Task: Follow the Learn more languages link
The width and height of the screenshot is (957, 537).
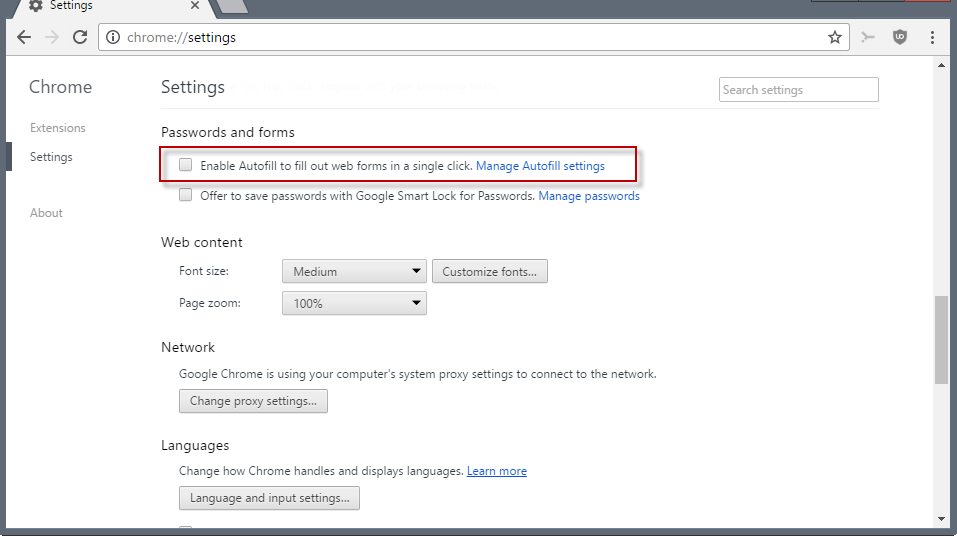Action: [497, 471]
